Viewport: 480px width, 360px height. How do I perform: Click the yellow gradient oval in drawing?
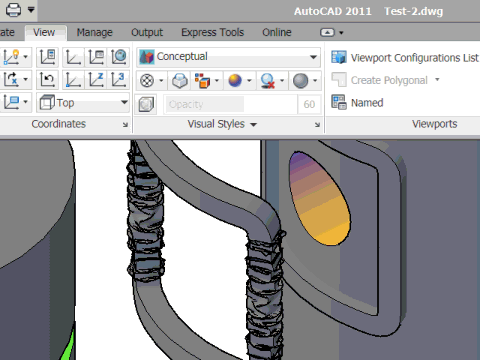pos(320,199)
